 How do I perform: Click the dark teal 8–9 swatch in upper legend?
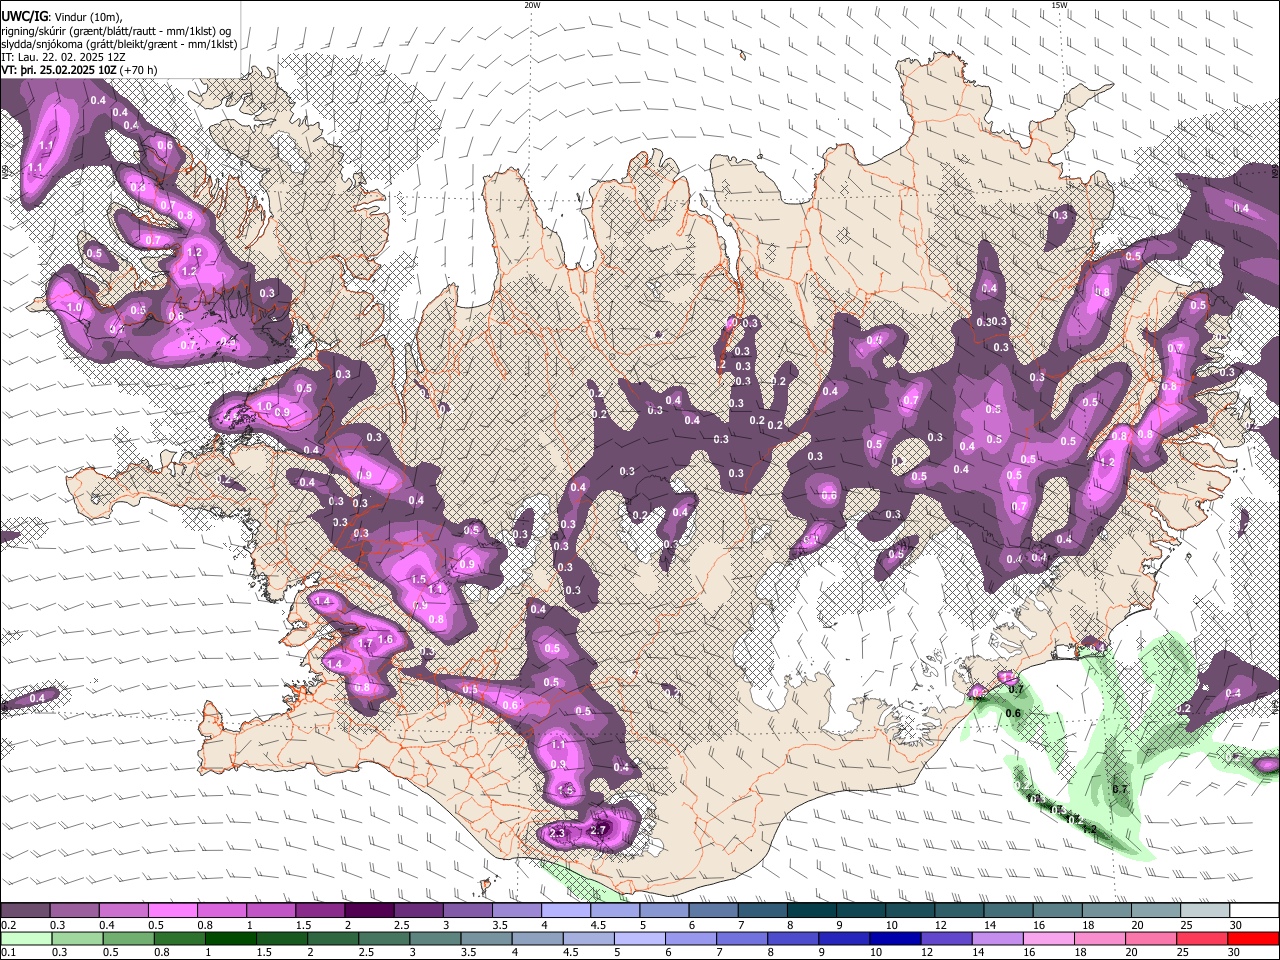[812, 911]
